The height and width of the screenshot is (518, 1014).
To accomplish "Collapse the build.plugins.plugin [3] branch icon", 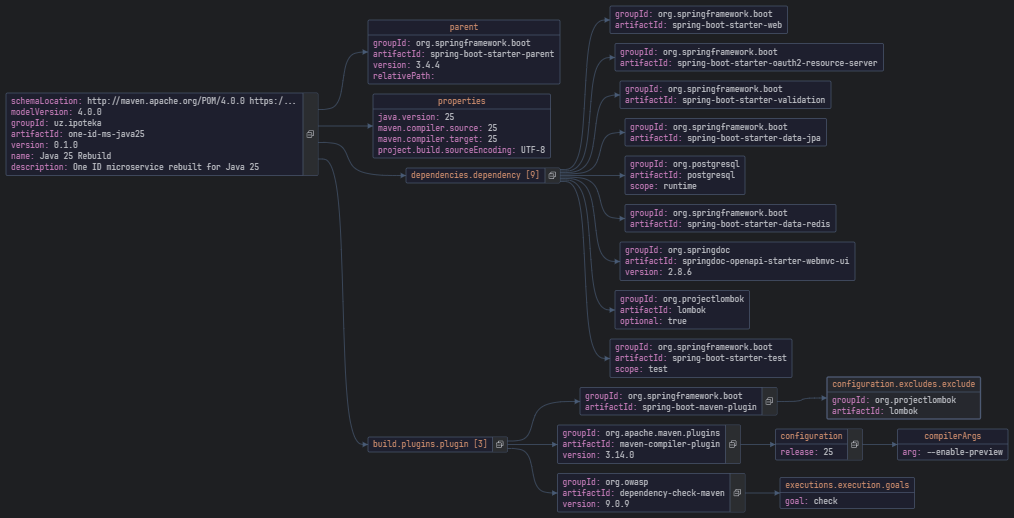I will click(x=499, y=444).
